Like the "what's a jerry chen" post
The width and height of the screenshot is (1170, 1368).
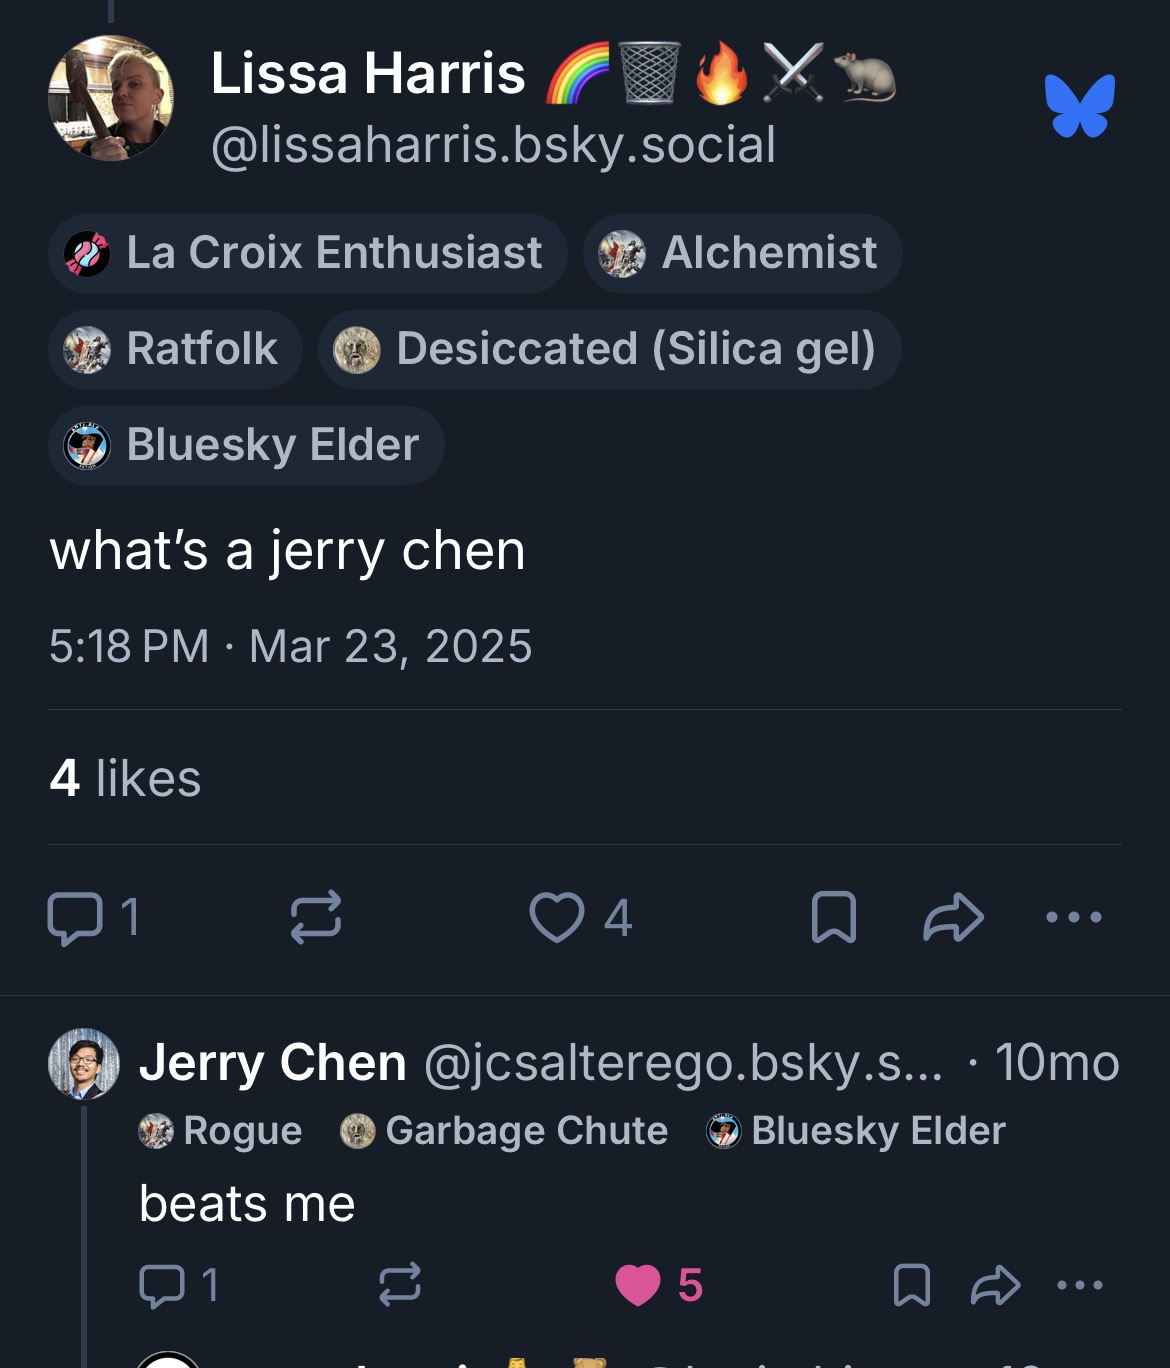pos(557,917)
